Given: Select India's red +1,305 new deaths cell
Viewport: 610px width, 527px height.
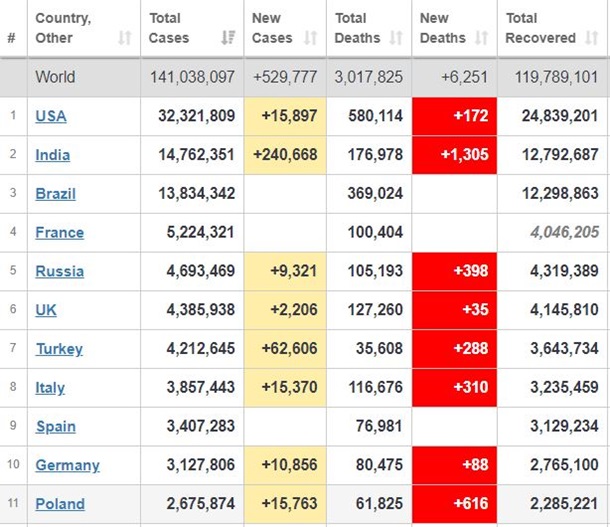Looking at the screenshot, I should pos(454,155).
